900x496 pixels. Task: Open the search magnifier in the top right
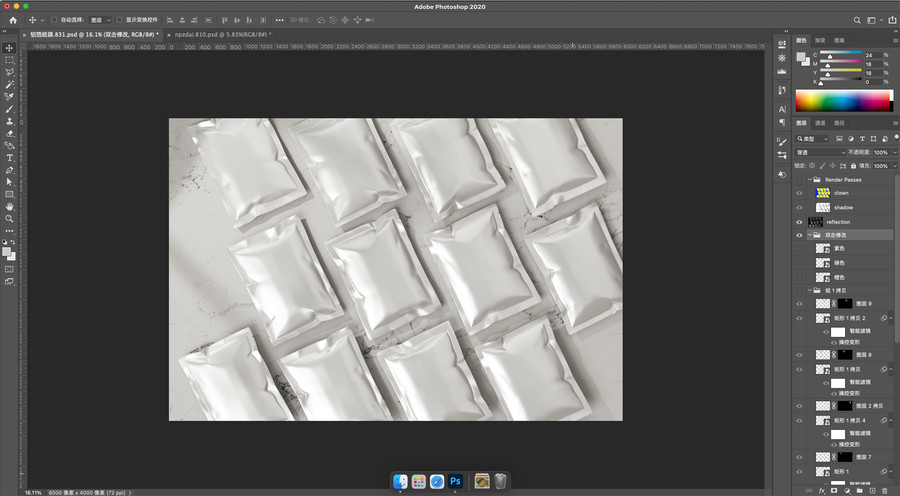coord(857,20)
